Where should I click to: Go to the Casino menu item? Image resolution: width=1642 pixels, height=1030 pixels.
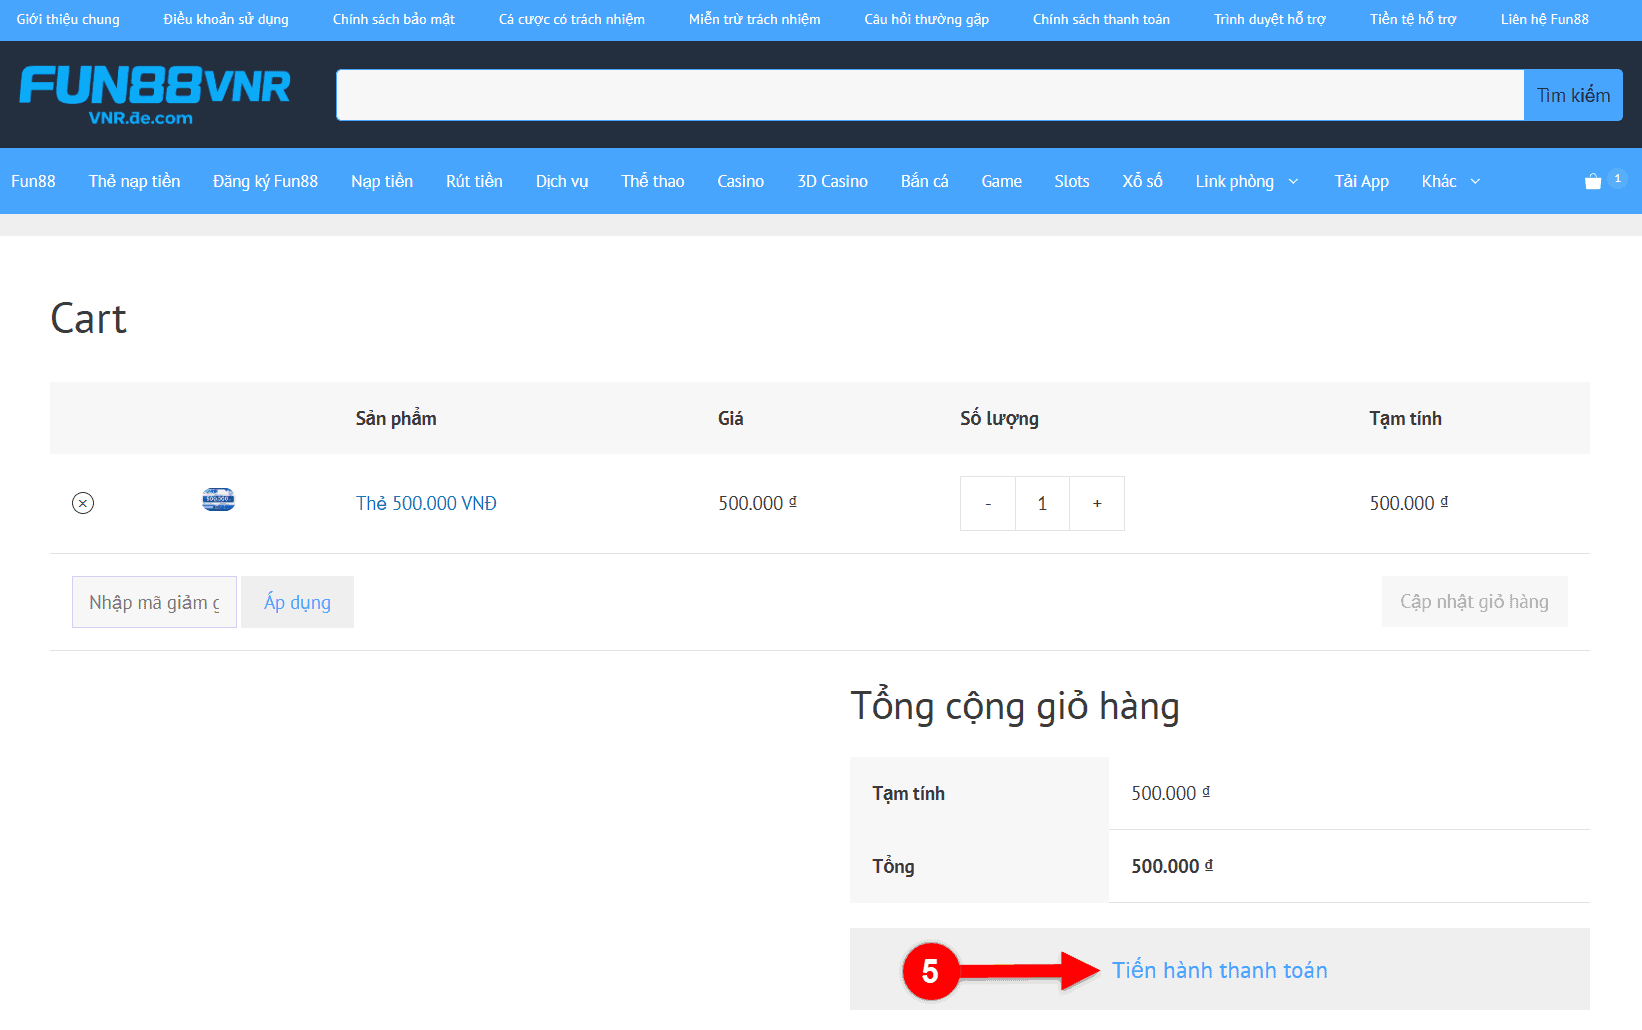point(740,181)
